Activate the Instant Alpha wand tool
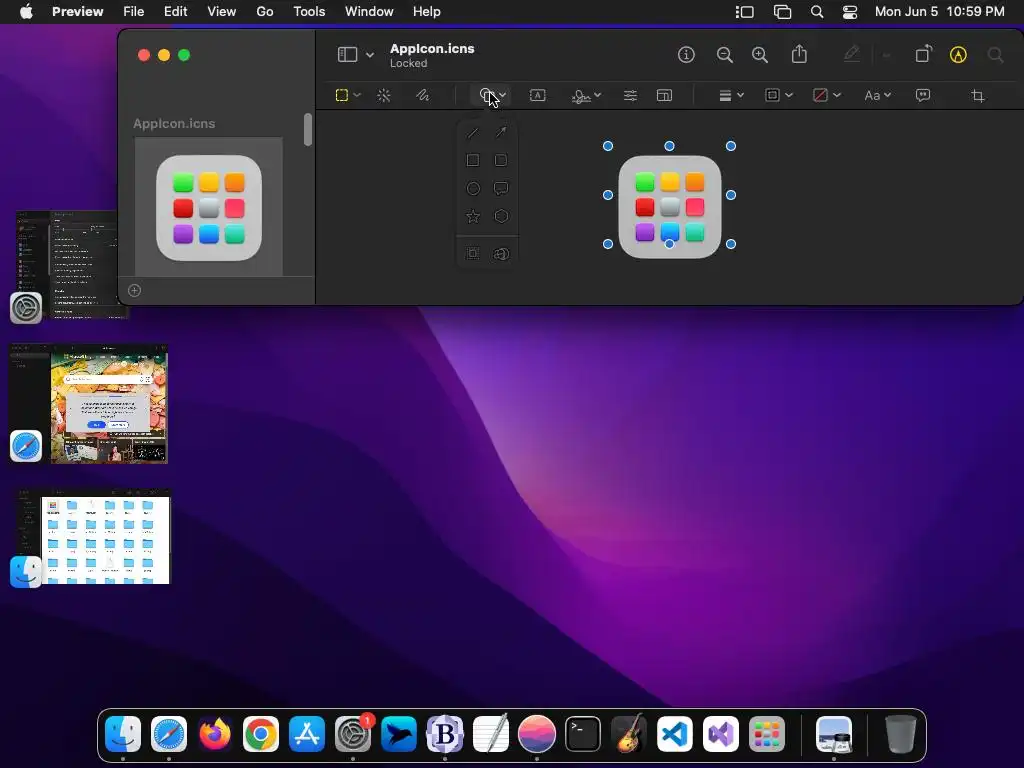The image size is (1024, 768). pyautogui.click(x=384, y=95)
